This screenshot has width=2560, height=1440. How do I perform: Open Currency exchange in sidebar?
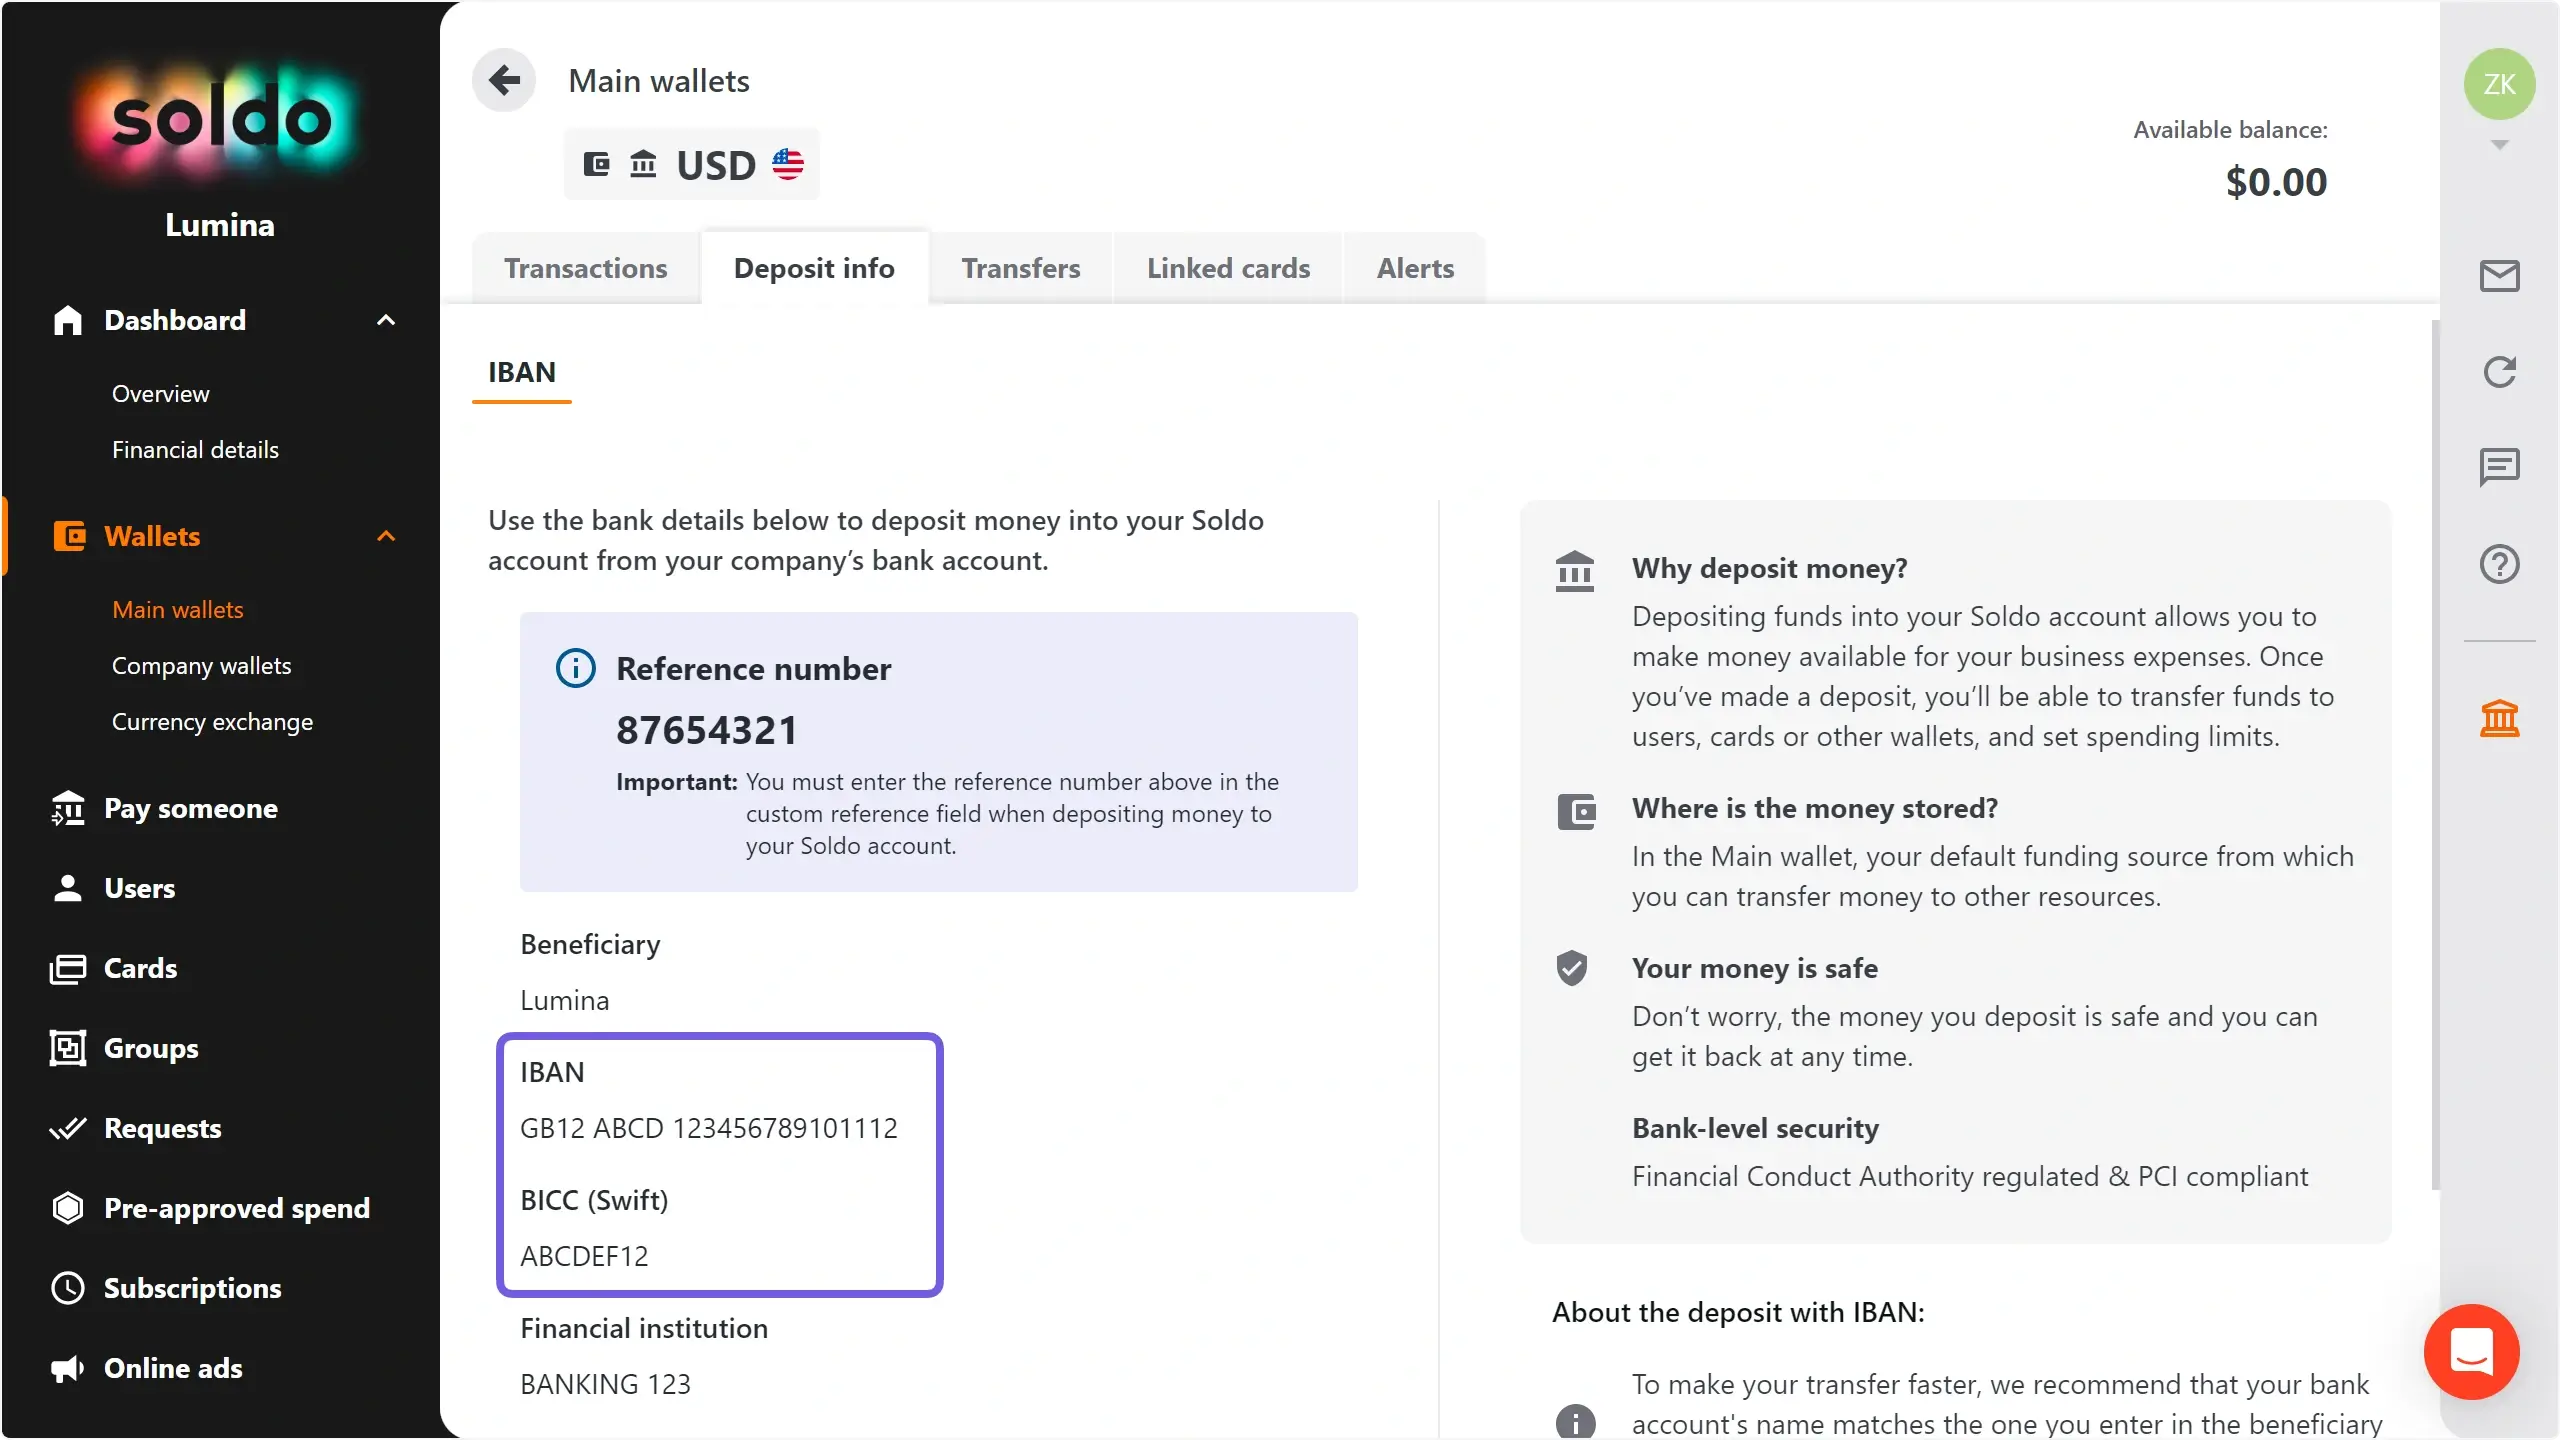click(212, 722)
